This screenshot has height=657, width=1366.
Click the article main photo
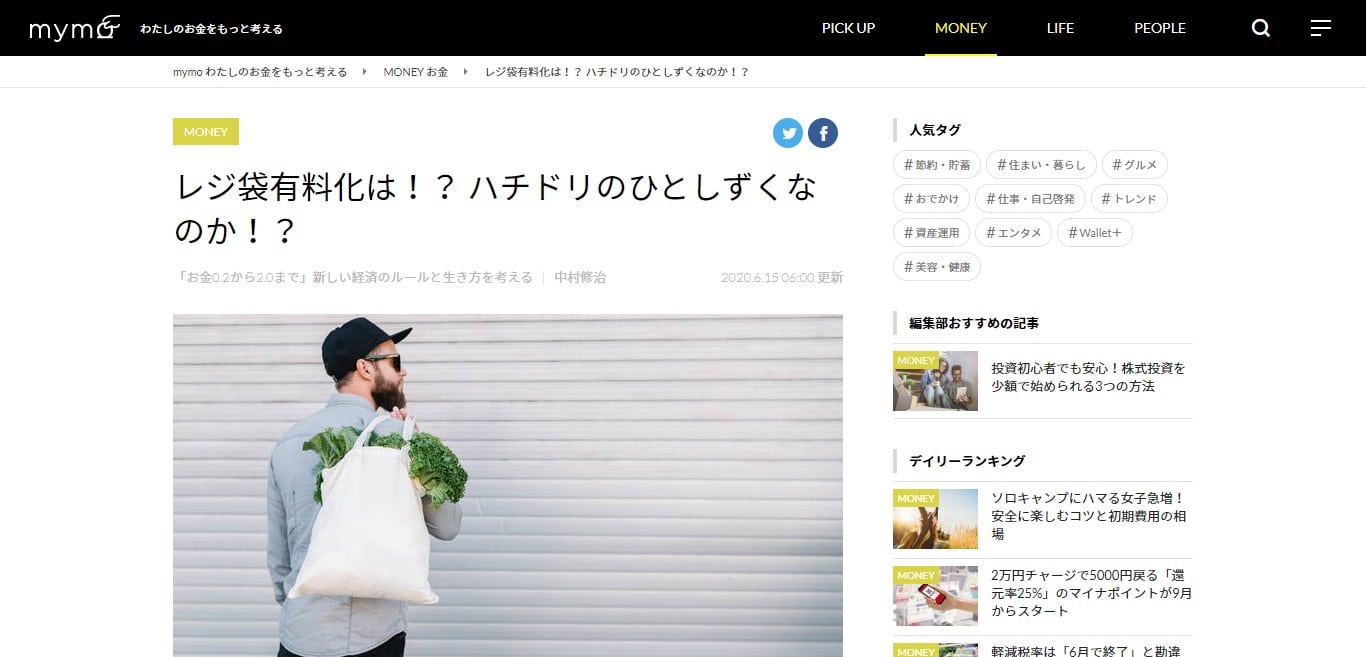coord(508,486)
